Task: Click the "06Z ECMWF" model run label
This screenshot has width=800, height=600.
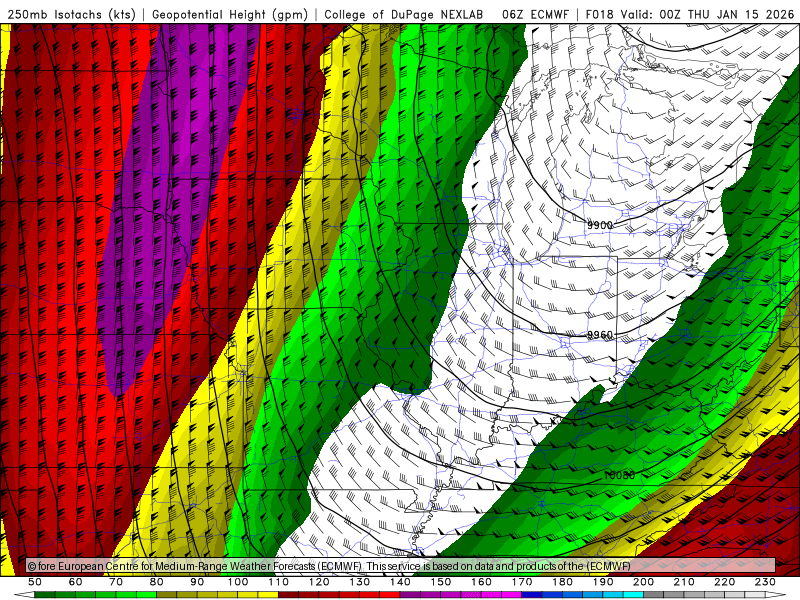Action: [535, 14]
